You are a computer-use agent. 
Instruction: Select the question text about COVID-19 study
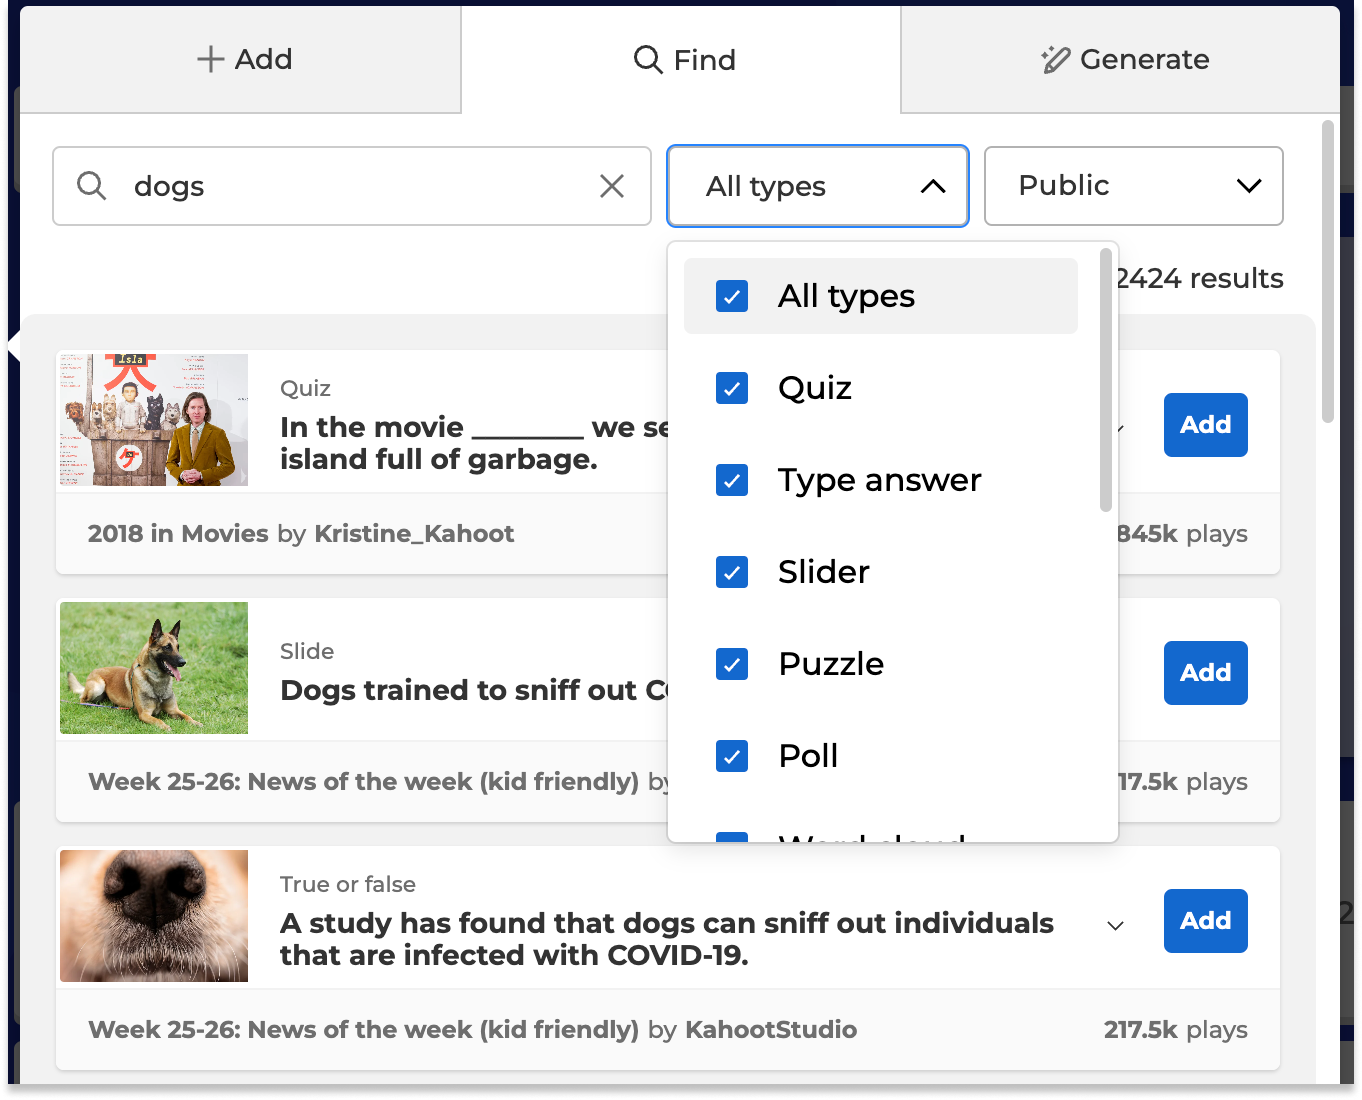tap(667, 939)
